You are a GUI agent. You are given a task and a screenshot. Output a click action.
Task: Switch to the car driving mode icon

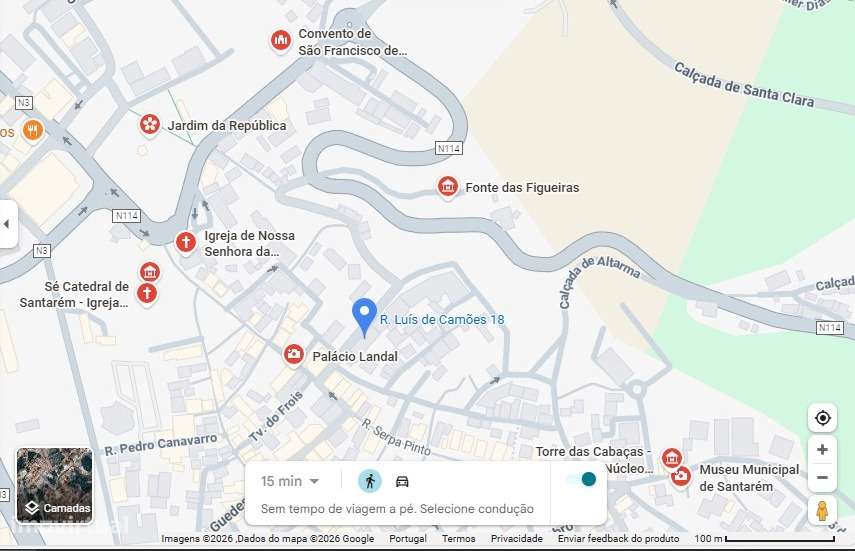click(402, 481)
